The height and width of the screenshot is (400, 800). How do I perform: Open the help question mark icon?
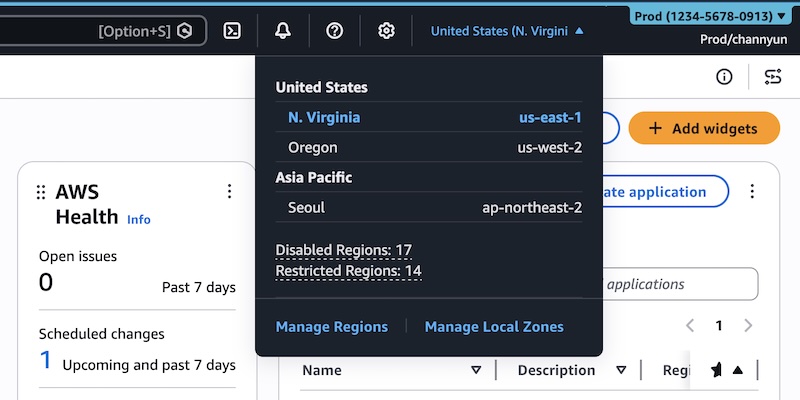point(335,31)
